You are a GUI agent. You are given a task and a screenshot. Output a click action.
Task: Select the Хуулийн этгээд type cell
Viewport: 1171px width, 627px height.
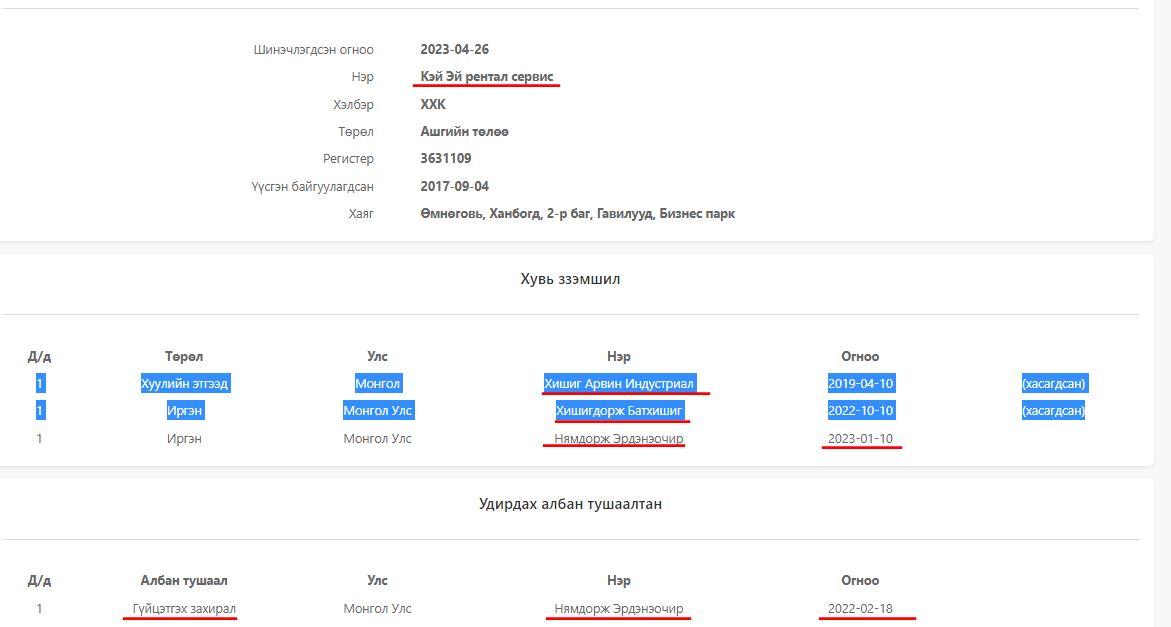pos(184,383)
